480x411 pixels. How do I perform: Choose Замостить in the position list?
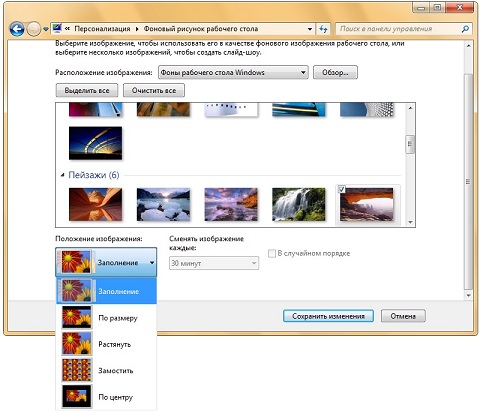[106, 370]
